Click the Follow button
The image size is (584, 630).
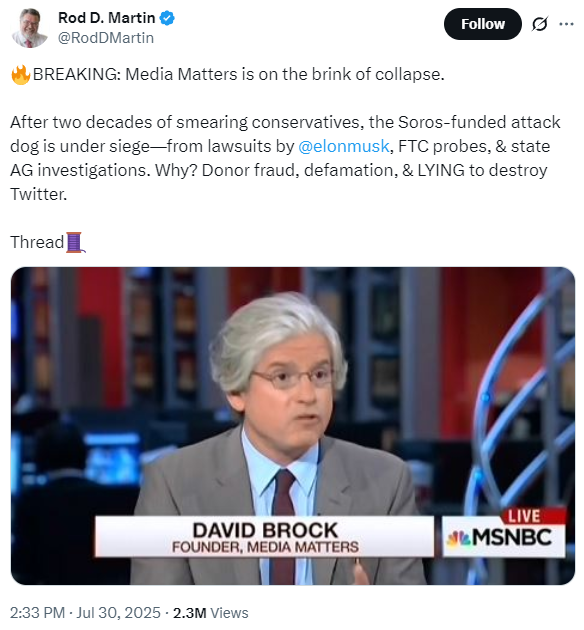pos(482,24)
